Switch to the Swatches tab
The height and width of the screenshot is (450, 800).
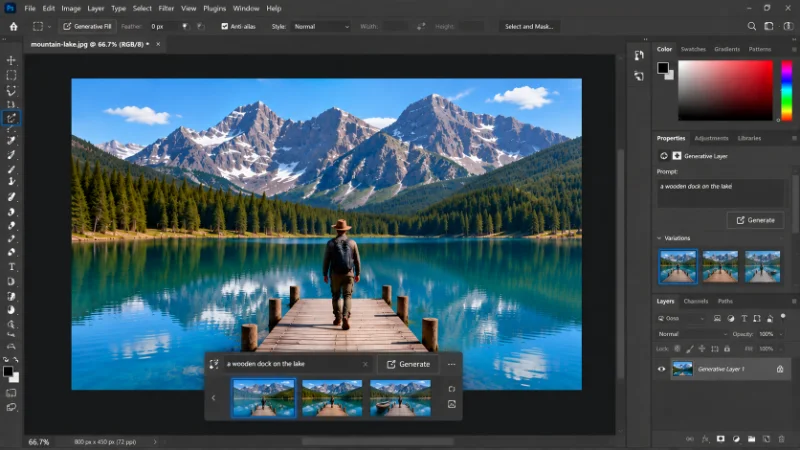pyautogui.click(x=693, y=49)
